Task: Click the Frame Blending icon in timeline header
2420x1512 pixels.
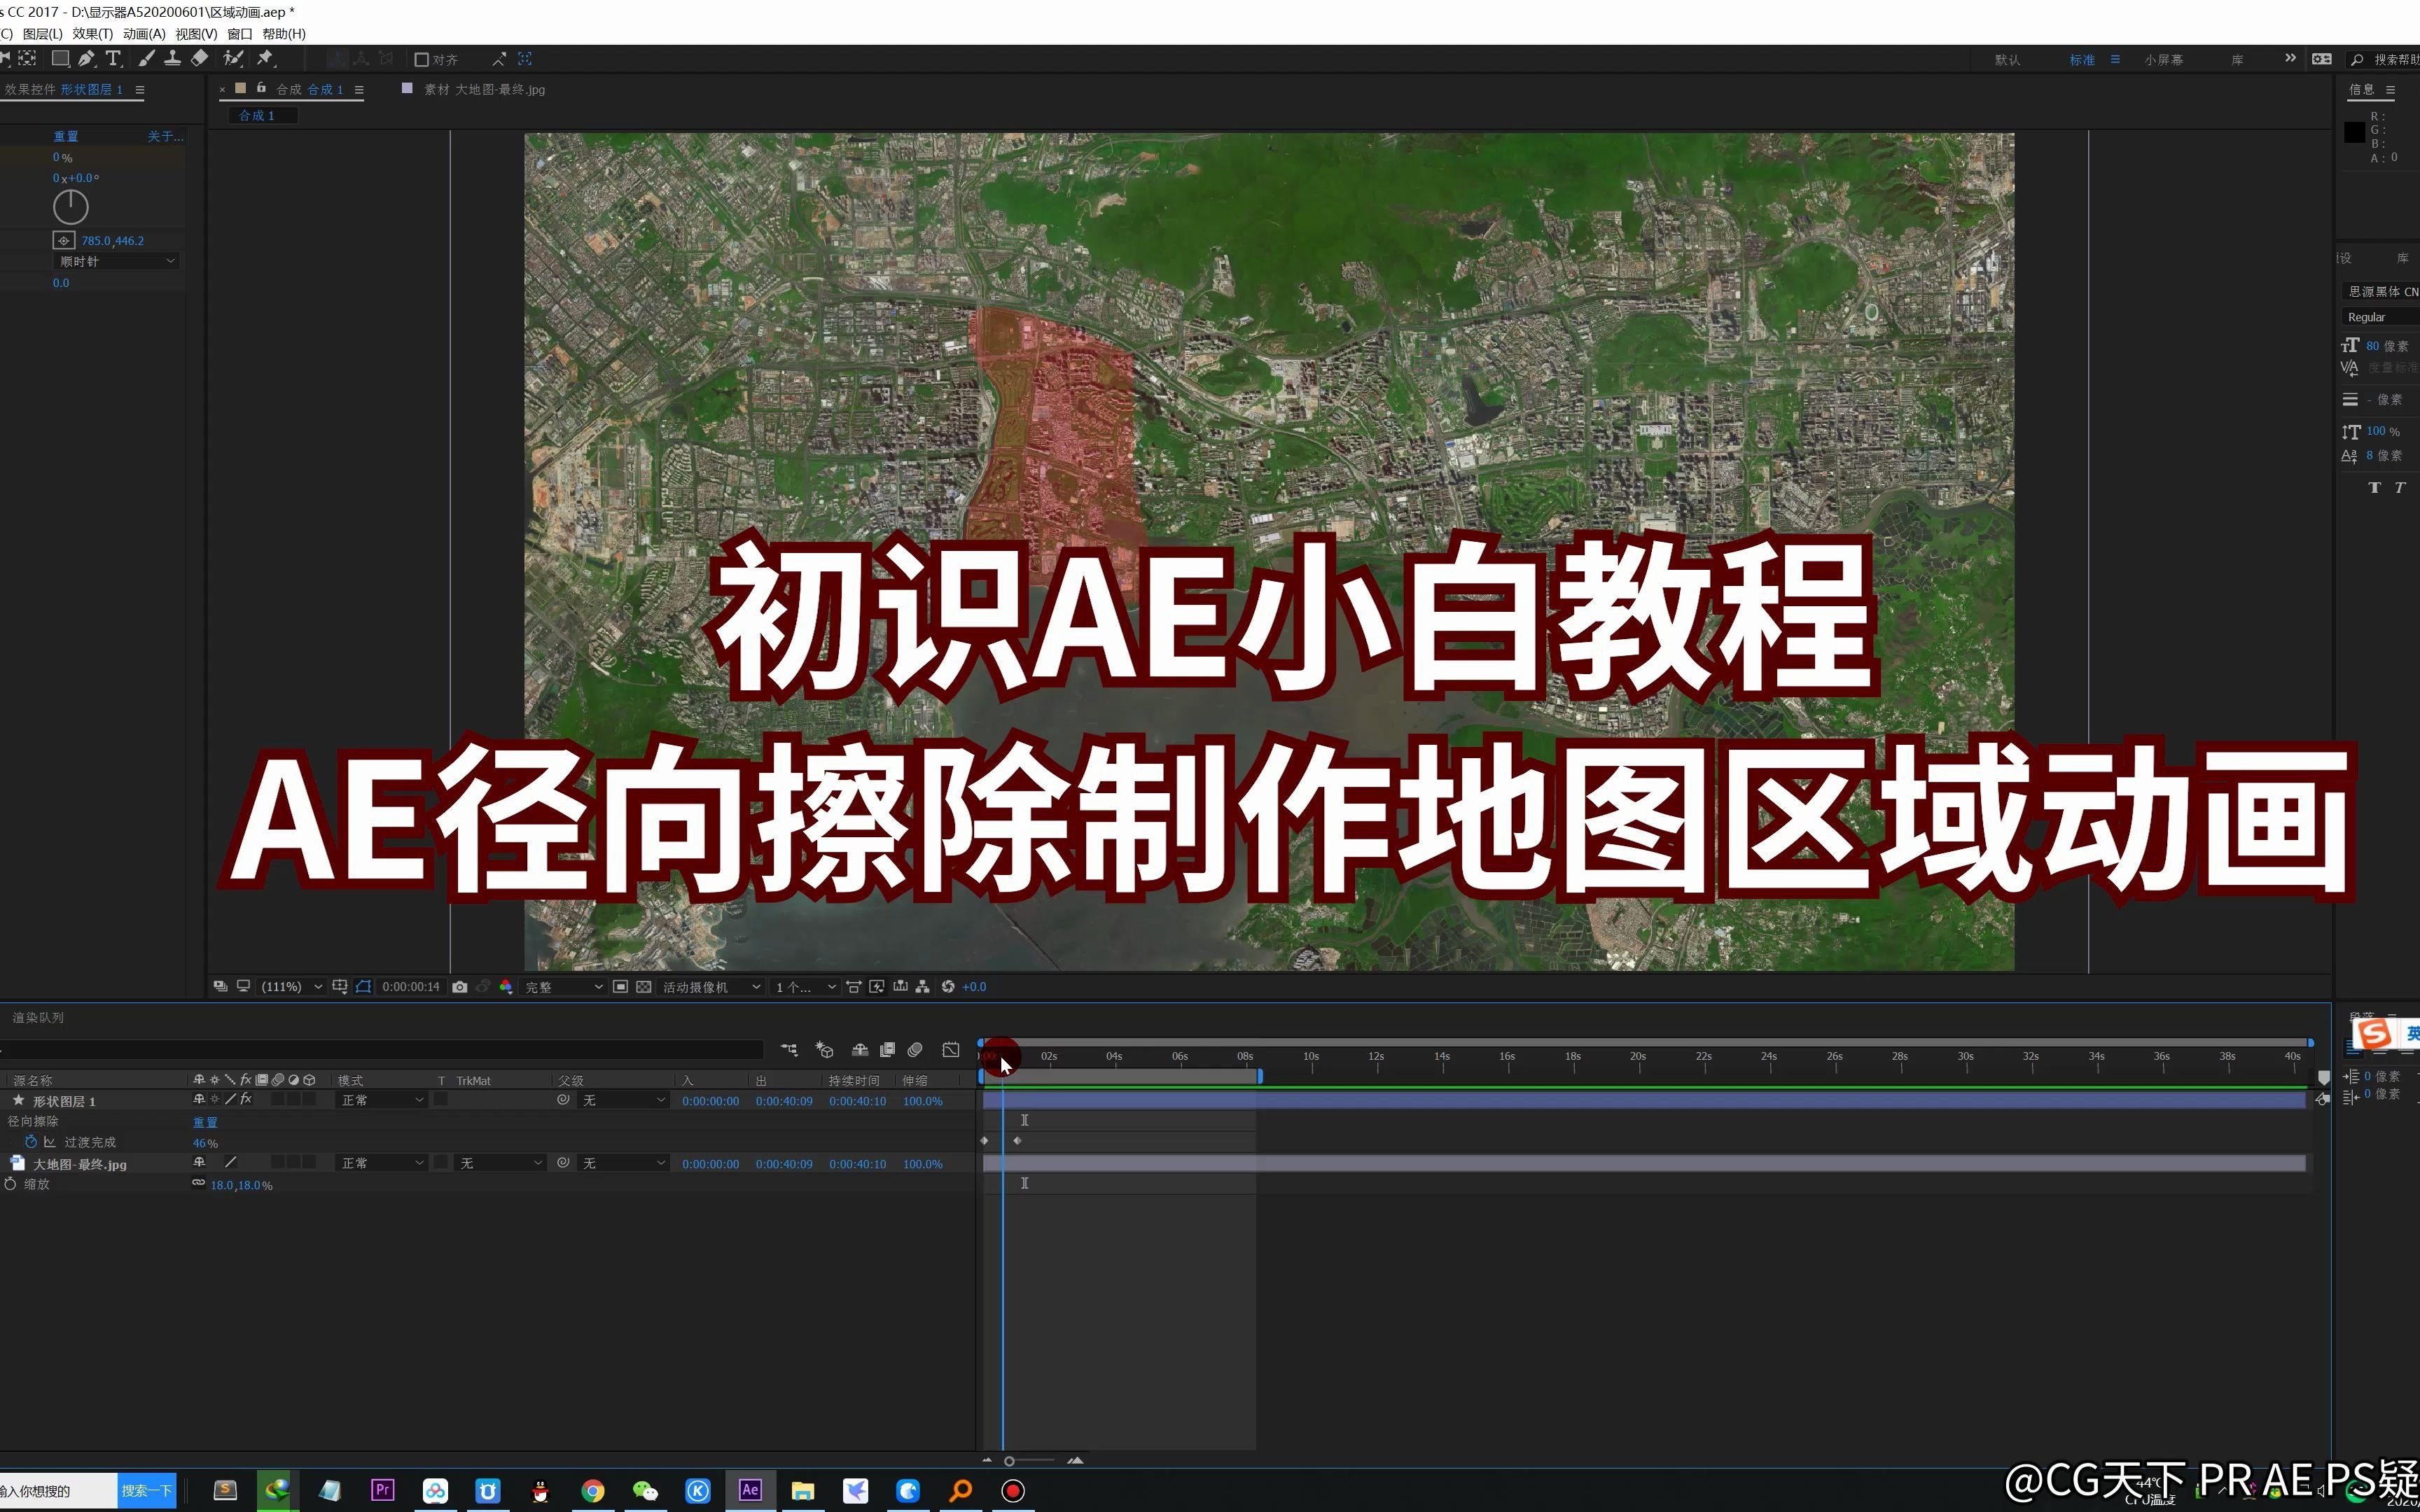Action: pyautogui.click(x=887, y=1050)
